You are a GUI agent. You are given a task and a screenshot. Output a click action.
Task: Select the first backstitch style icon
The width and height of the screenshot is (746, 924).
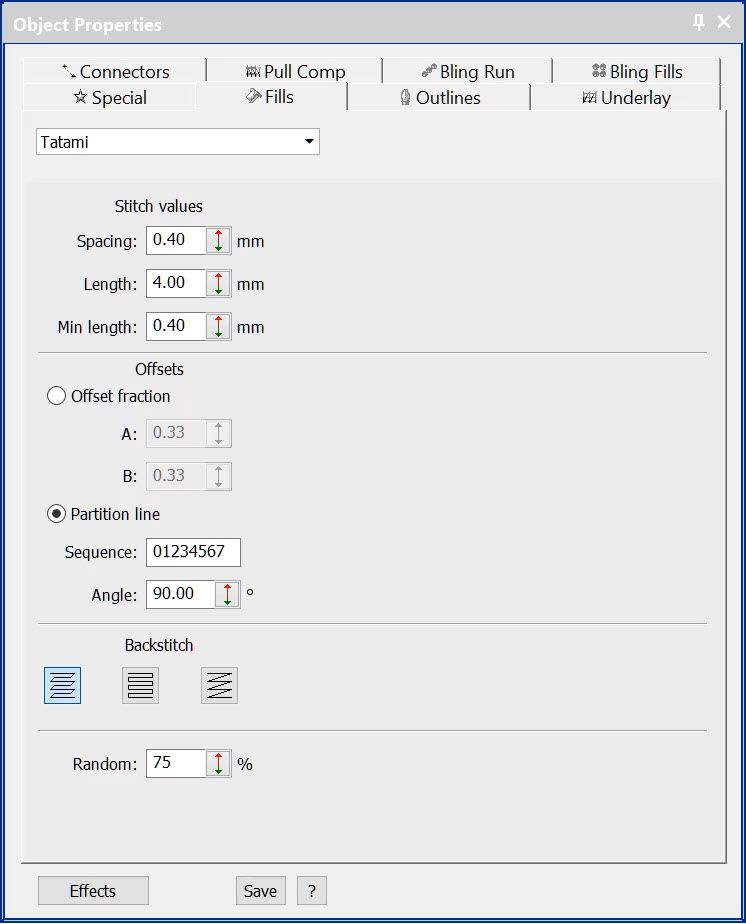click(x=62, y=686)
